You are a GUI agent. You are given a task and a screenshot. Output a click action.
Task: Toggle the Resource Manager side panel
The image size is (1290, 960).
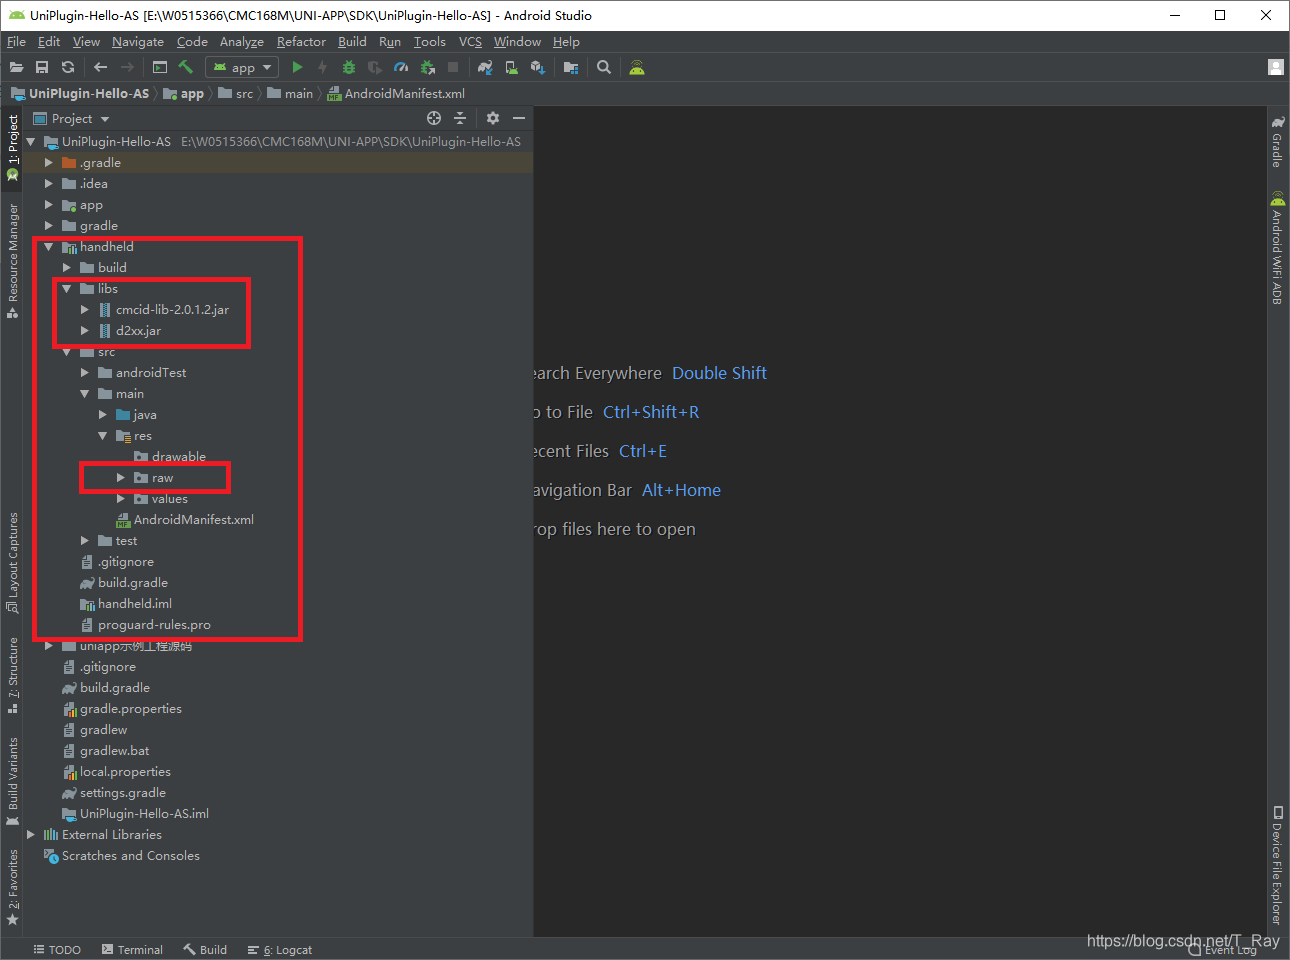coord(13,260)
